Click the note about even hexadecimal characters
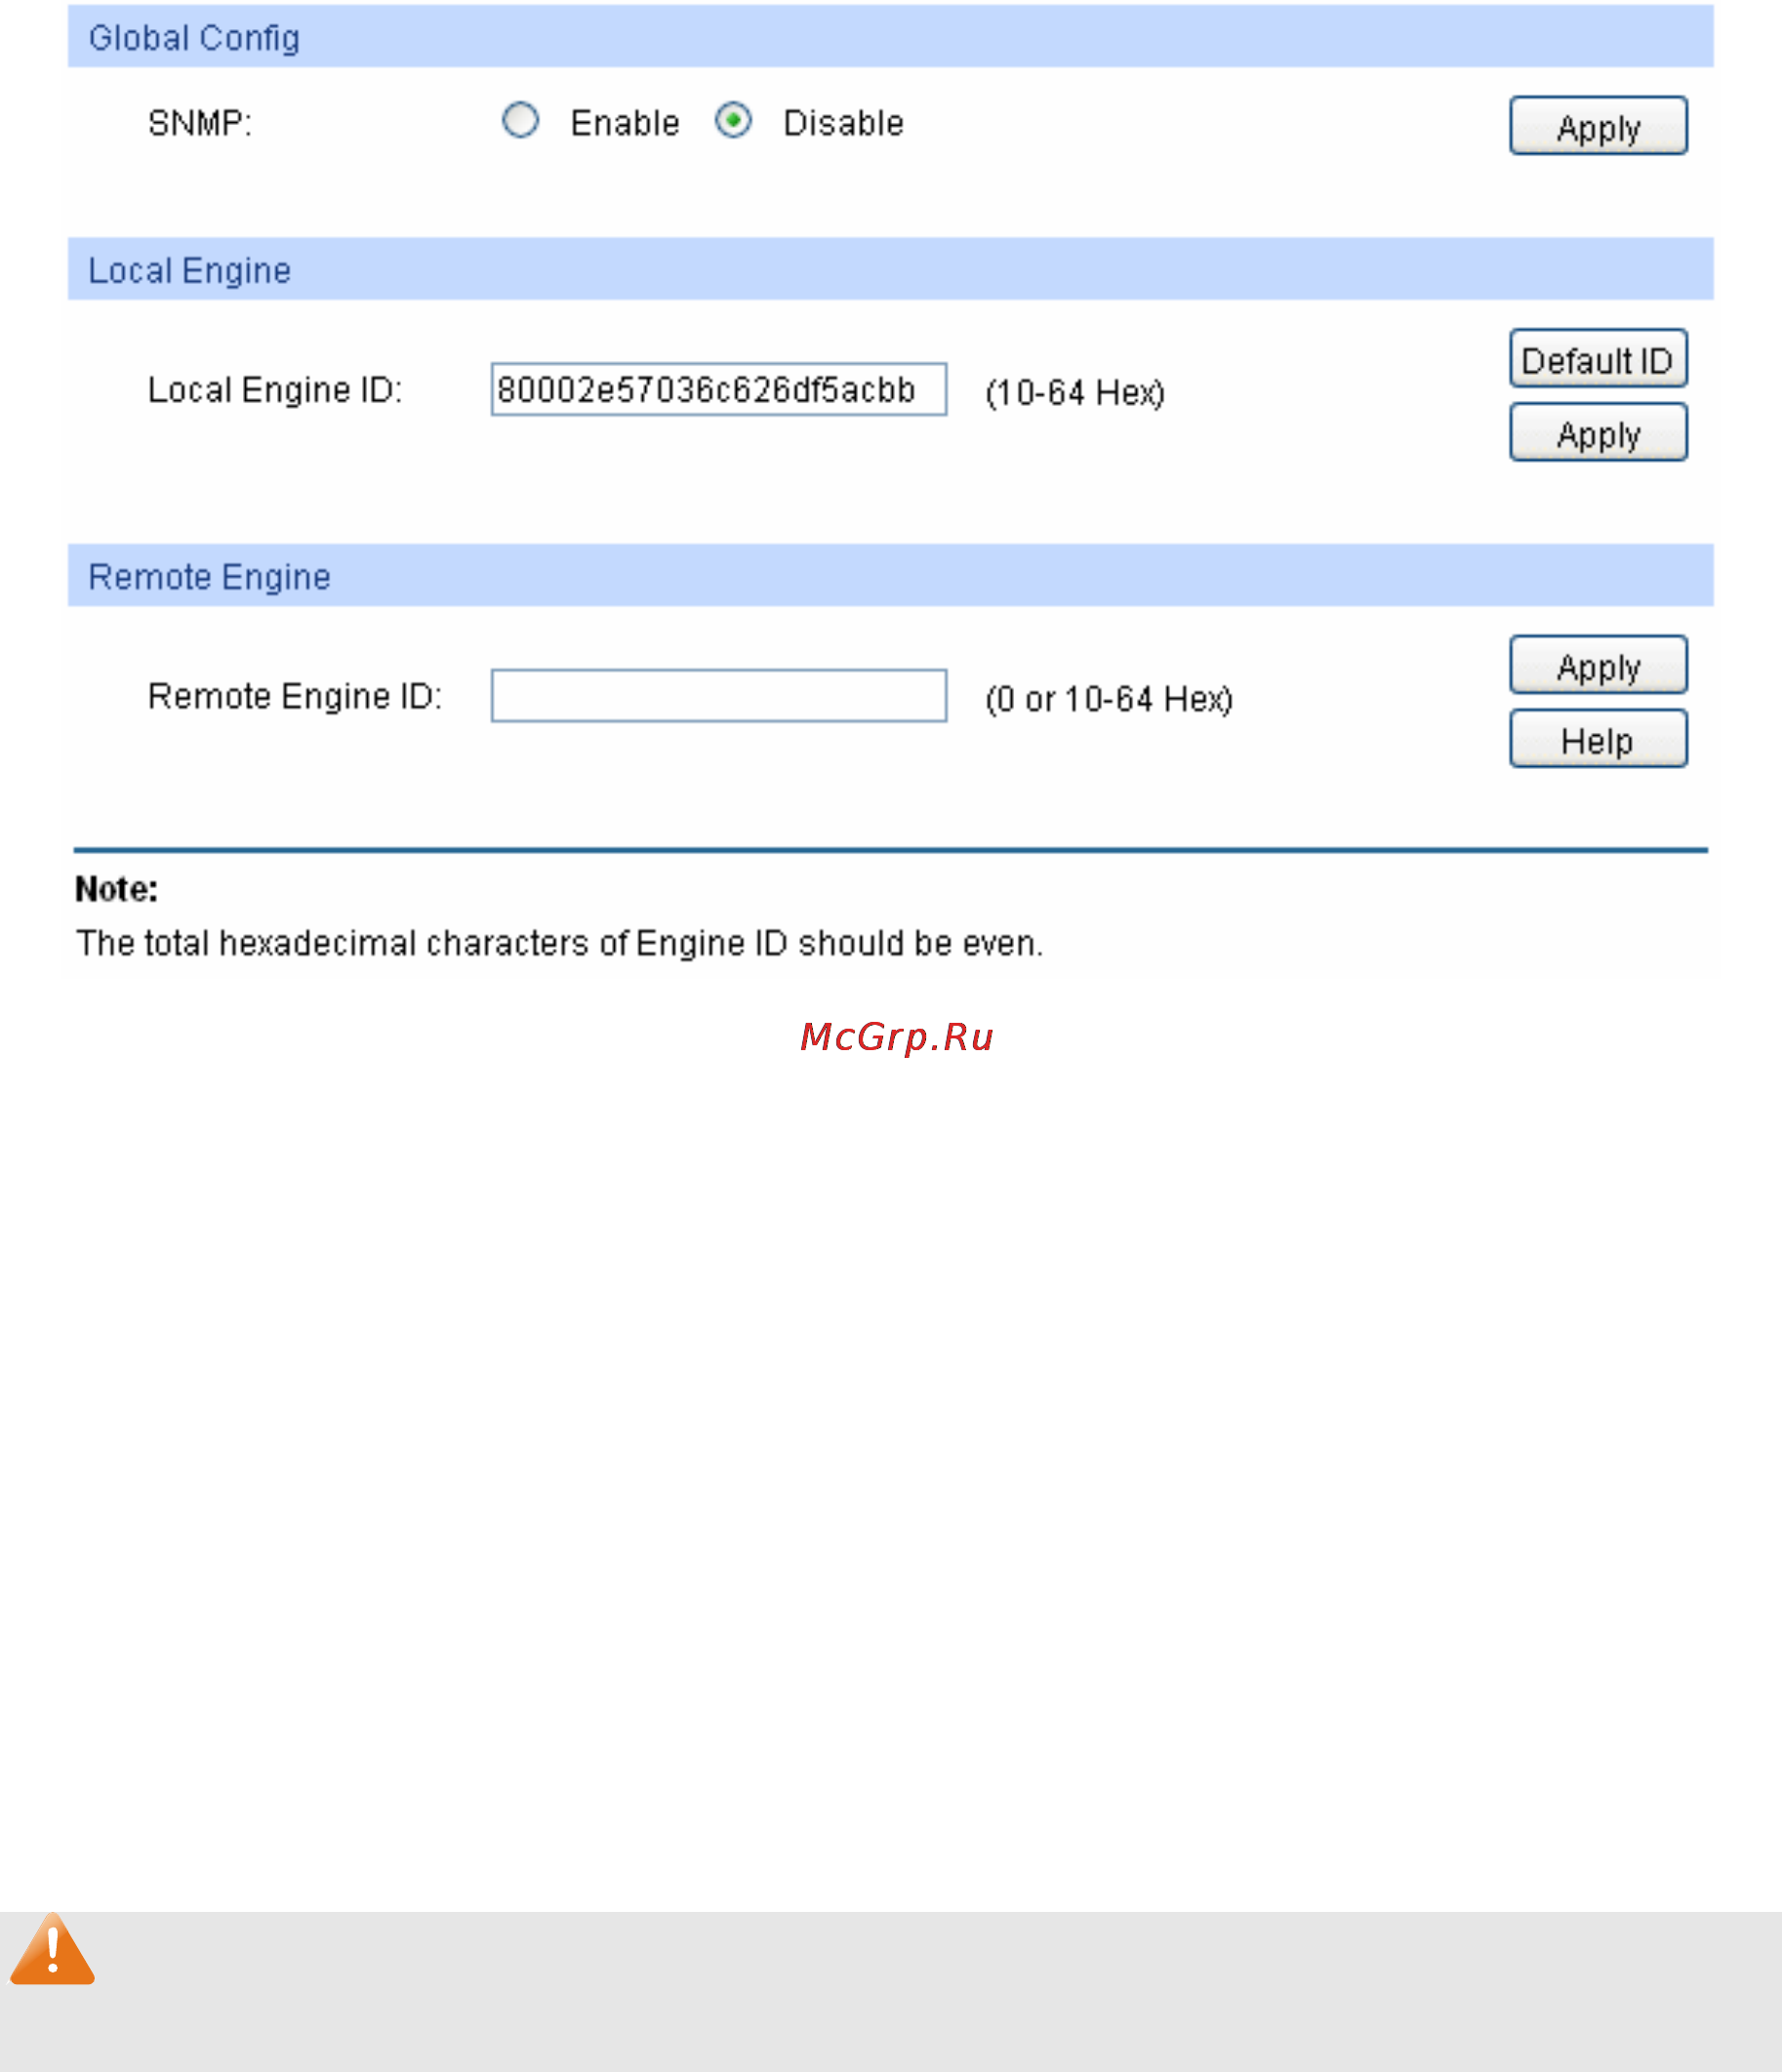 point(560,943)
